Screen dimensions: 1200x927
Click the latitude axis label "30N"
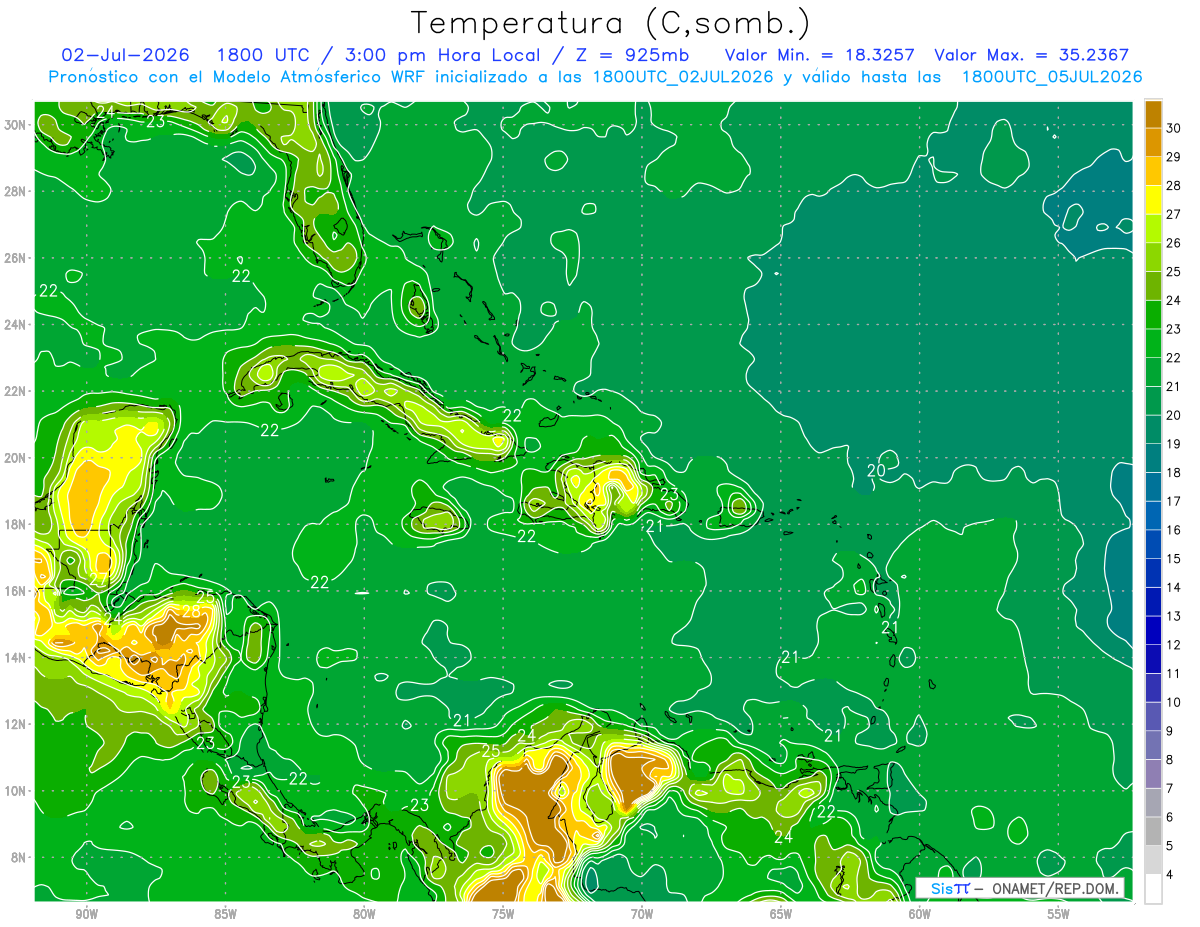pyautogui.click(x=16, y=124)
